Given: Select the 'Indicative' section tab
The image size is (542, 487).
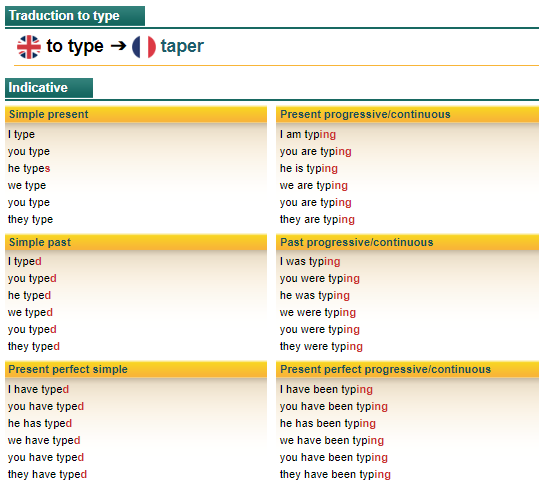Looking at the screenshot, I should coord(49,88).
